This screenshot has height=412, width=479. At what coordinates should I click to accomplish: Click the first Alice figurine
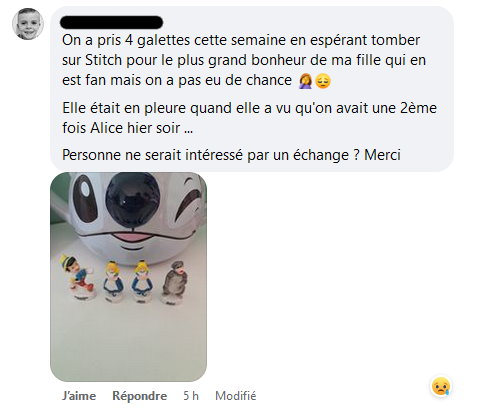point(114,281)
